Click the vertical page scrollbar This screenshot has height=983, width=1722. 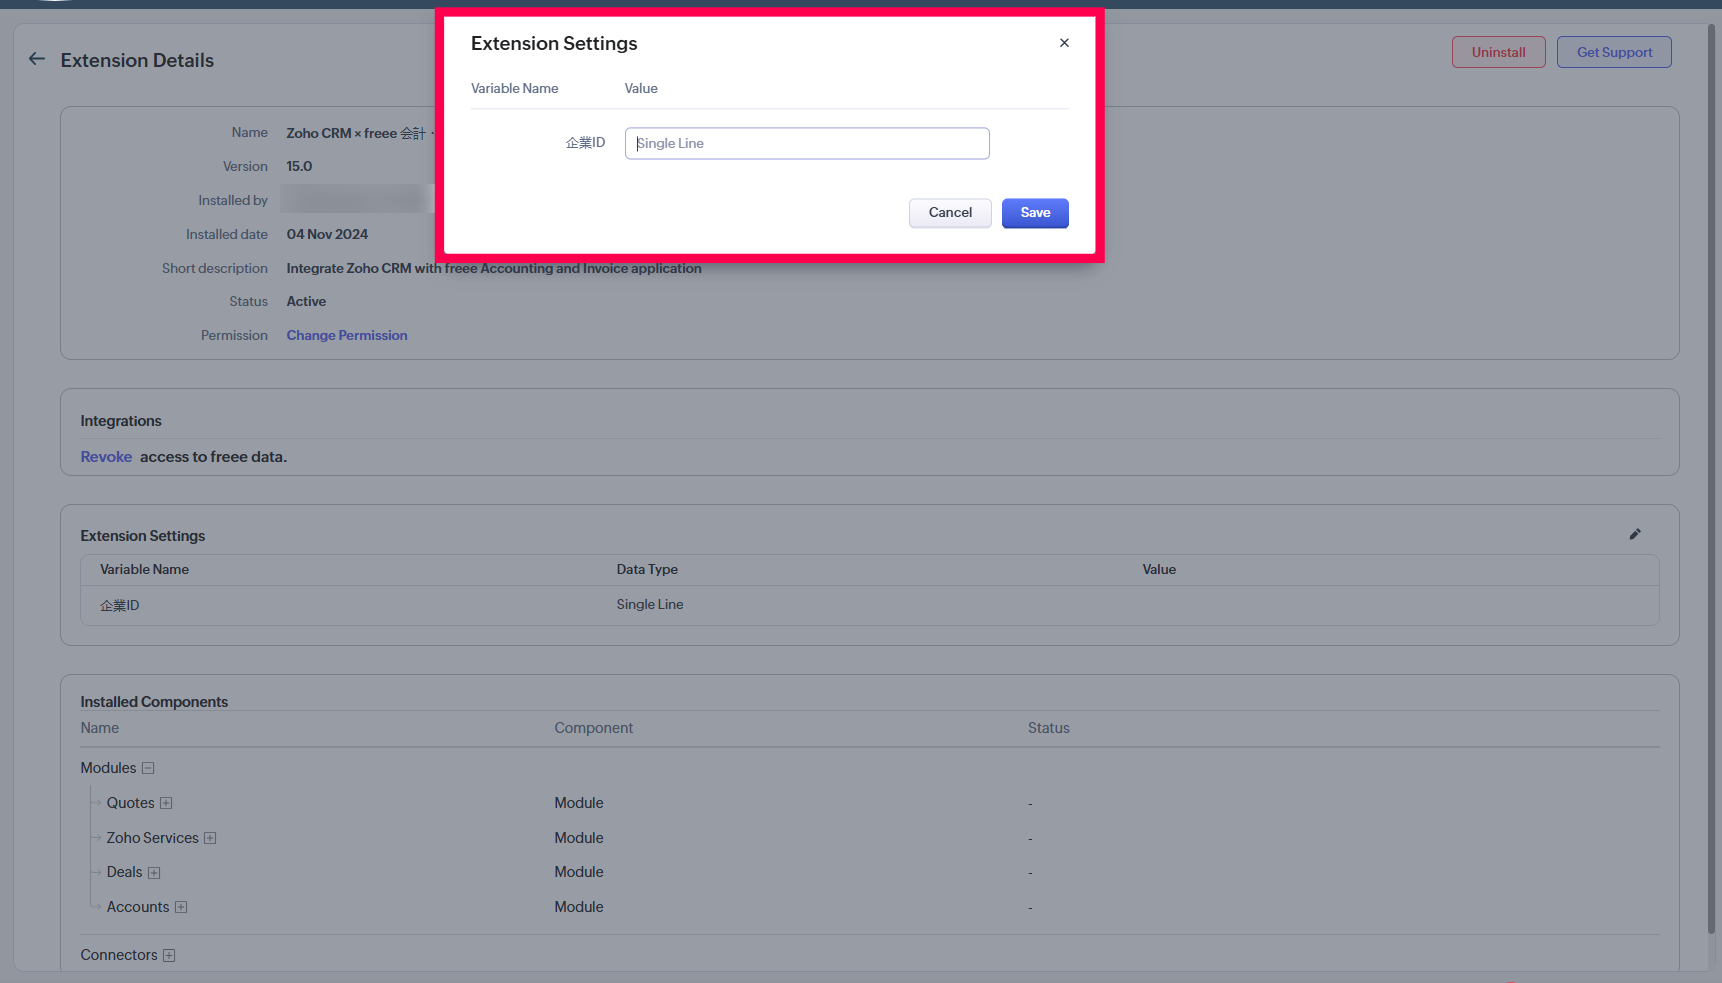click(x=1711, y=480)
